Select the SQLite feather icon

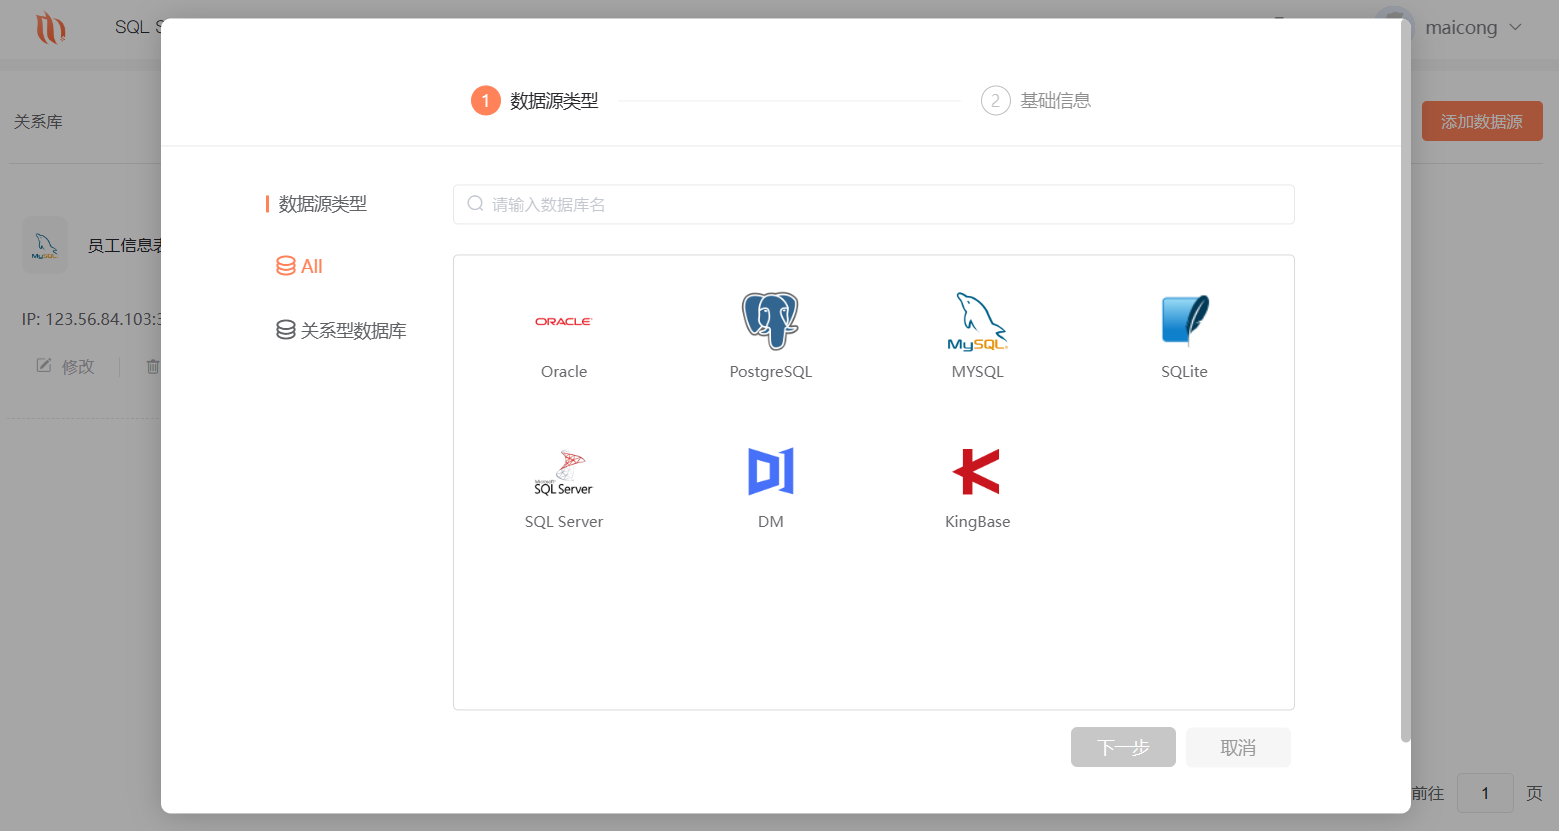click(x=1185, y=320)
